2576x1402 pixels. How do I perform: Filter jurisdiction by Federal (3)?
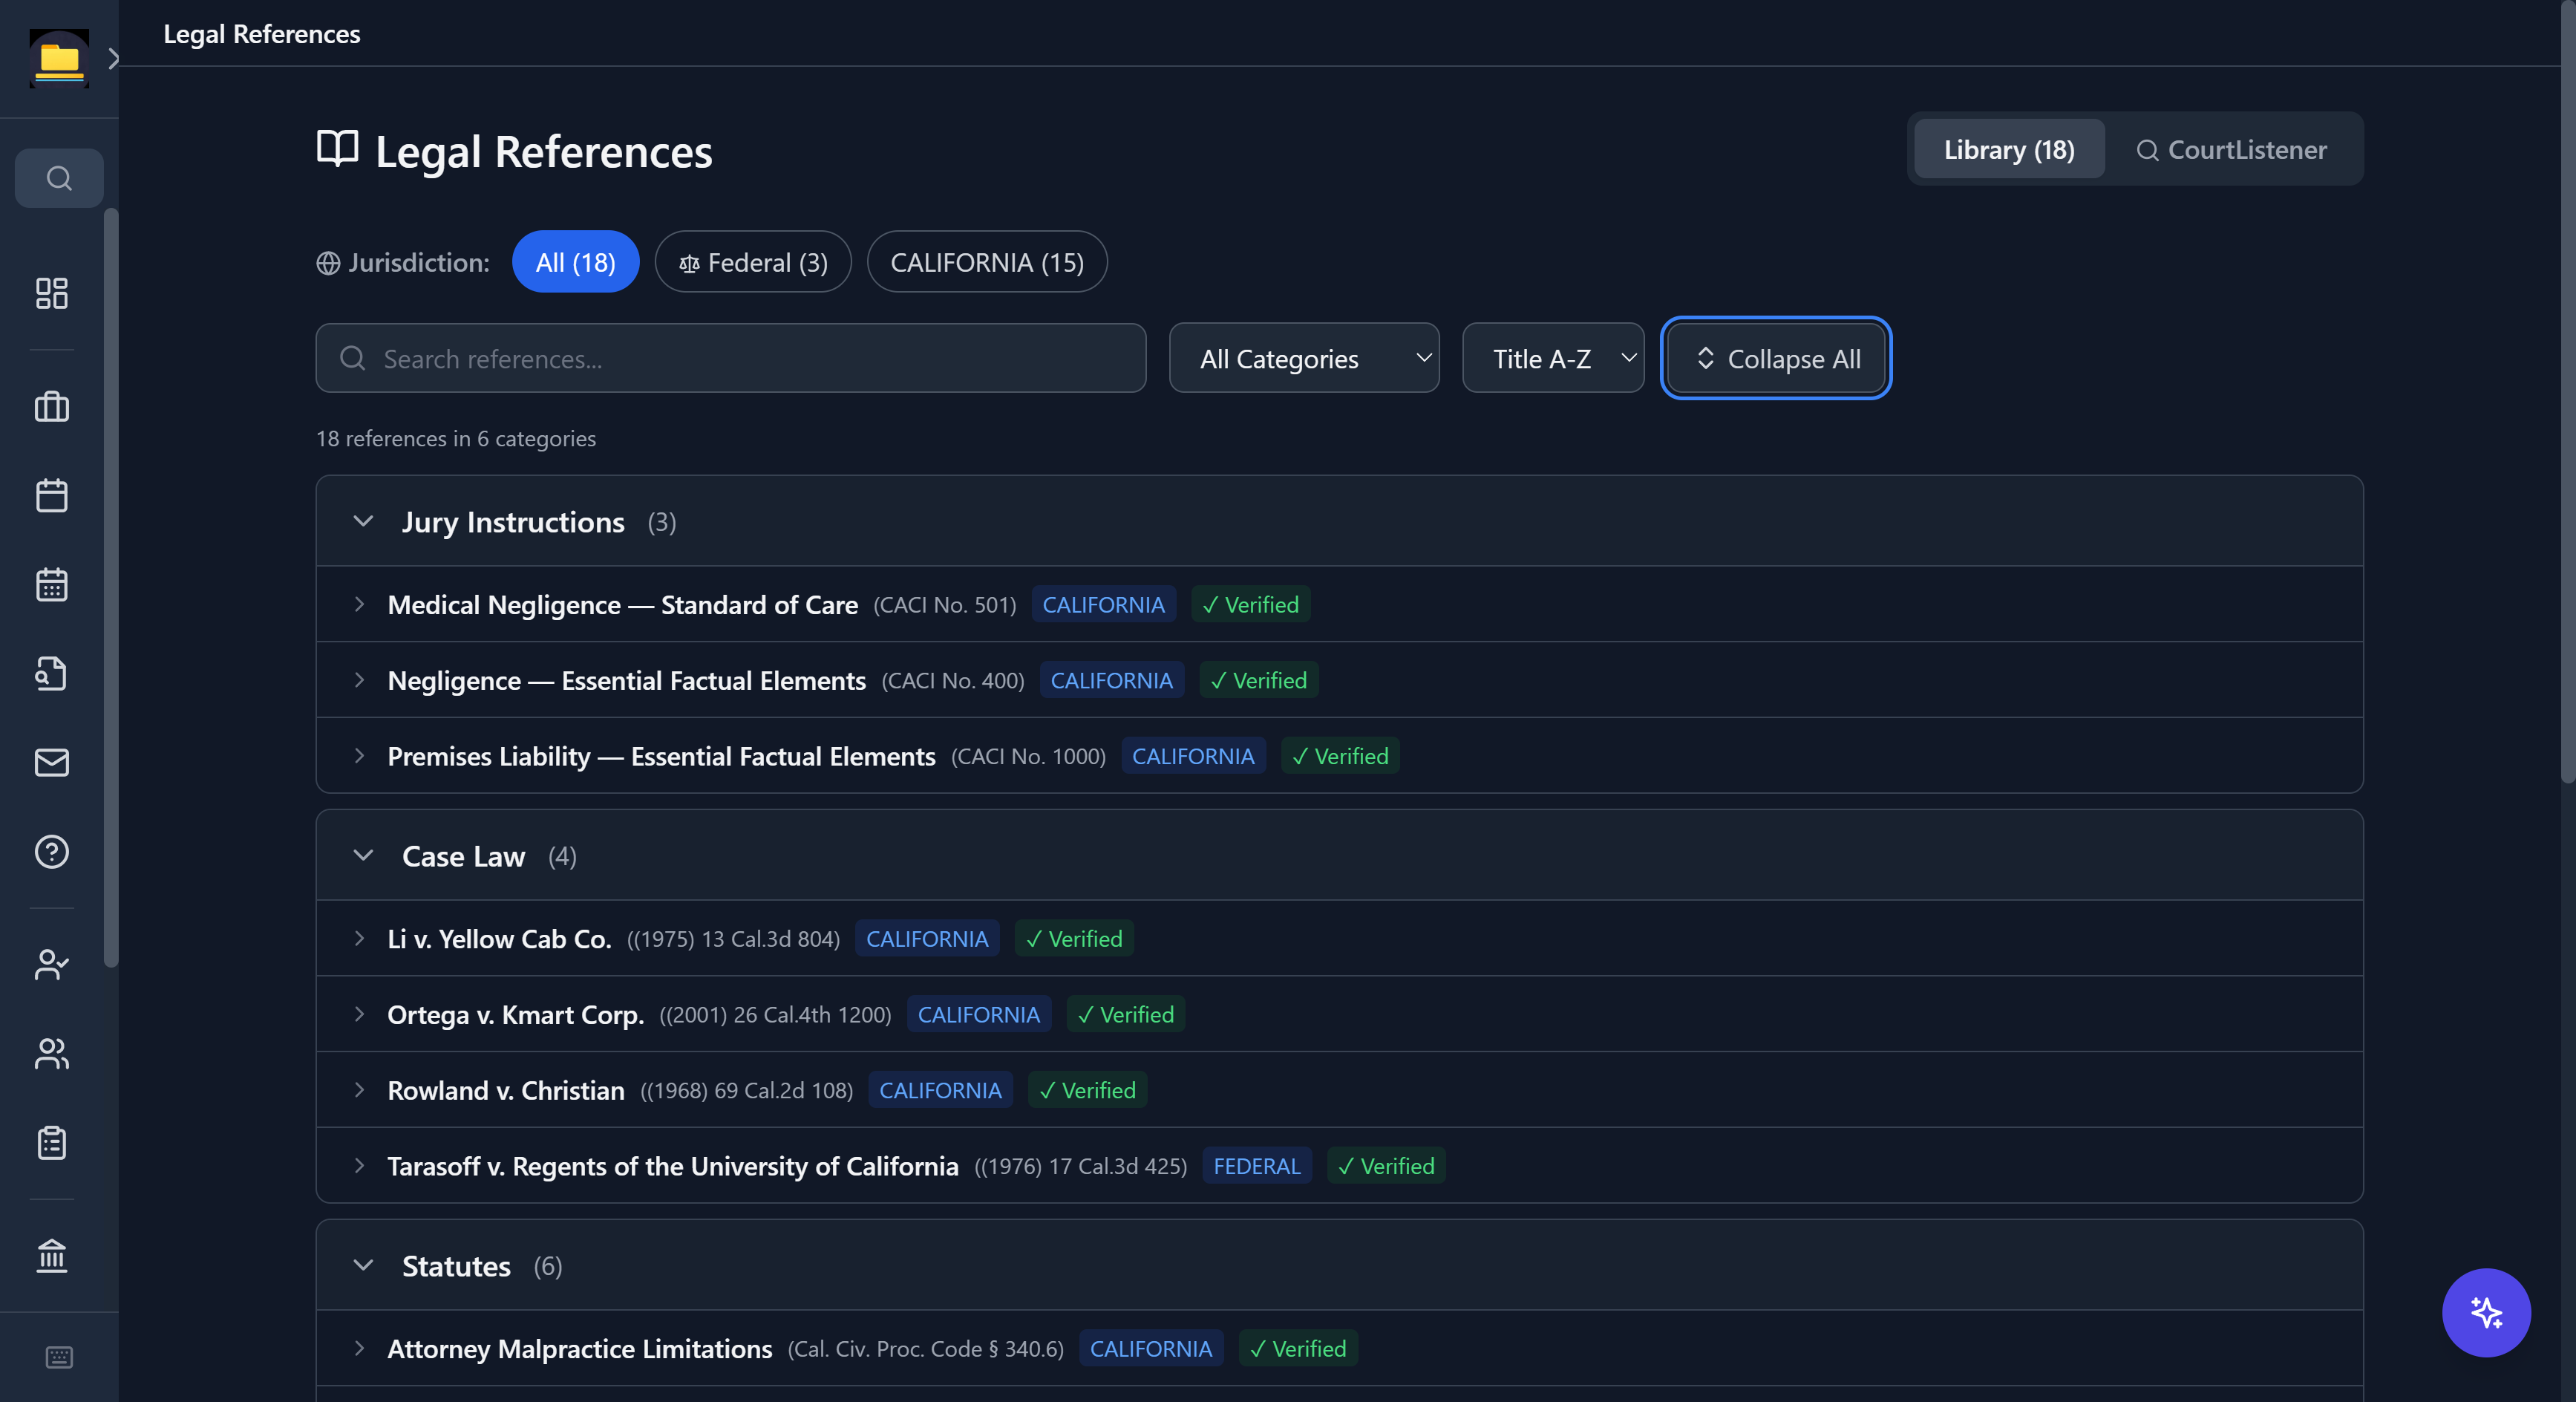753,262
